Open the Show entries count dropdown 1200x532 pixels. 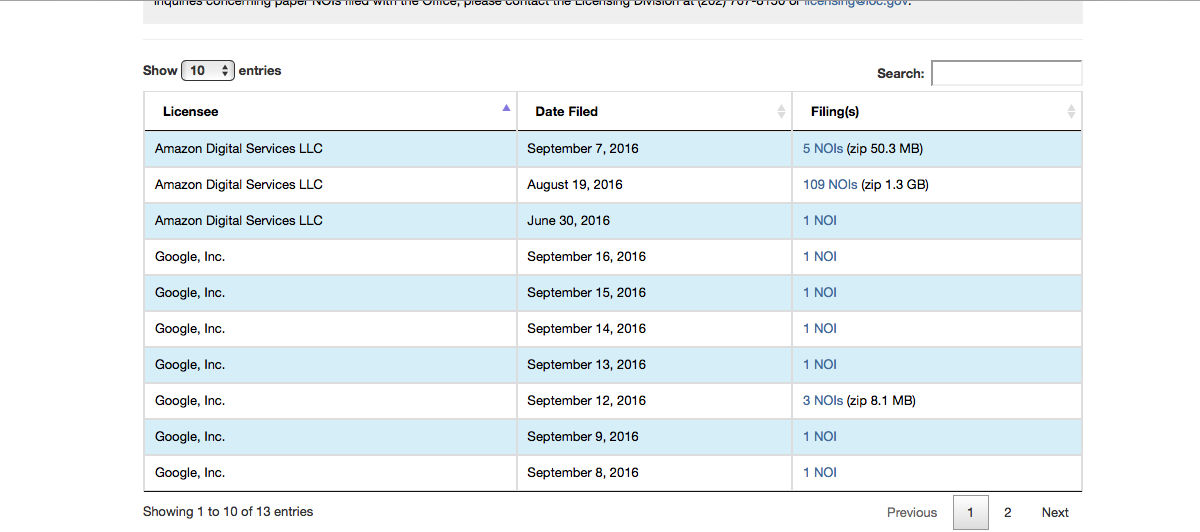[x=208, y=71]
